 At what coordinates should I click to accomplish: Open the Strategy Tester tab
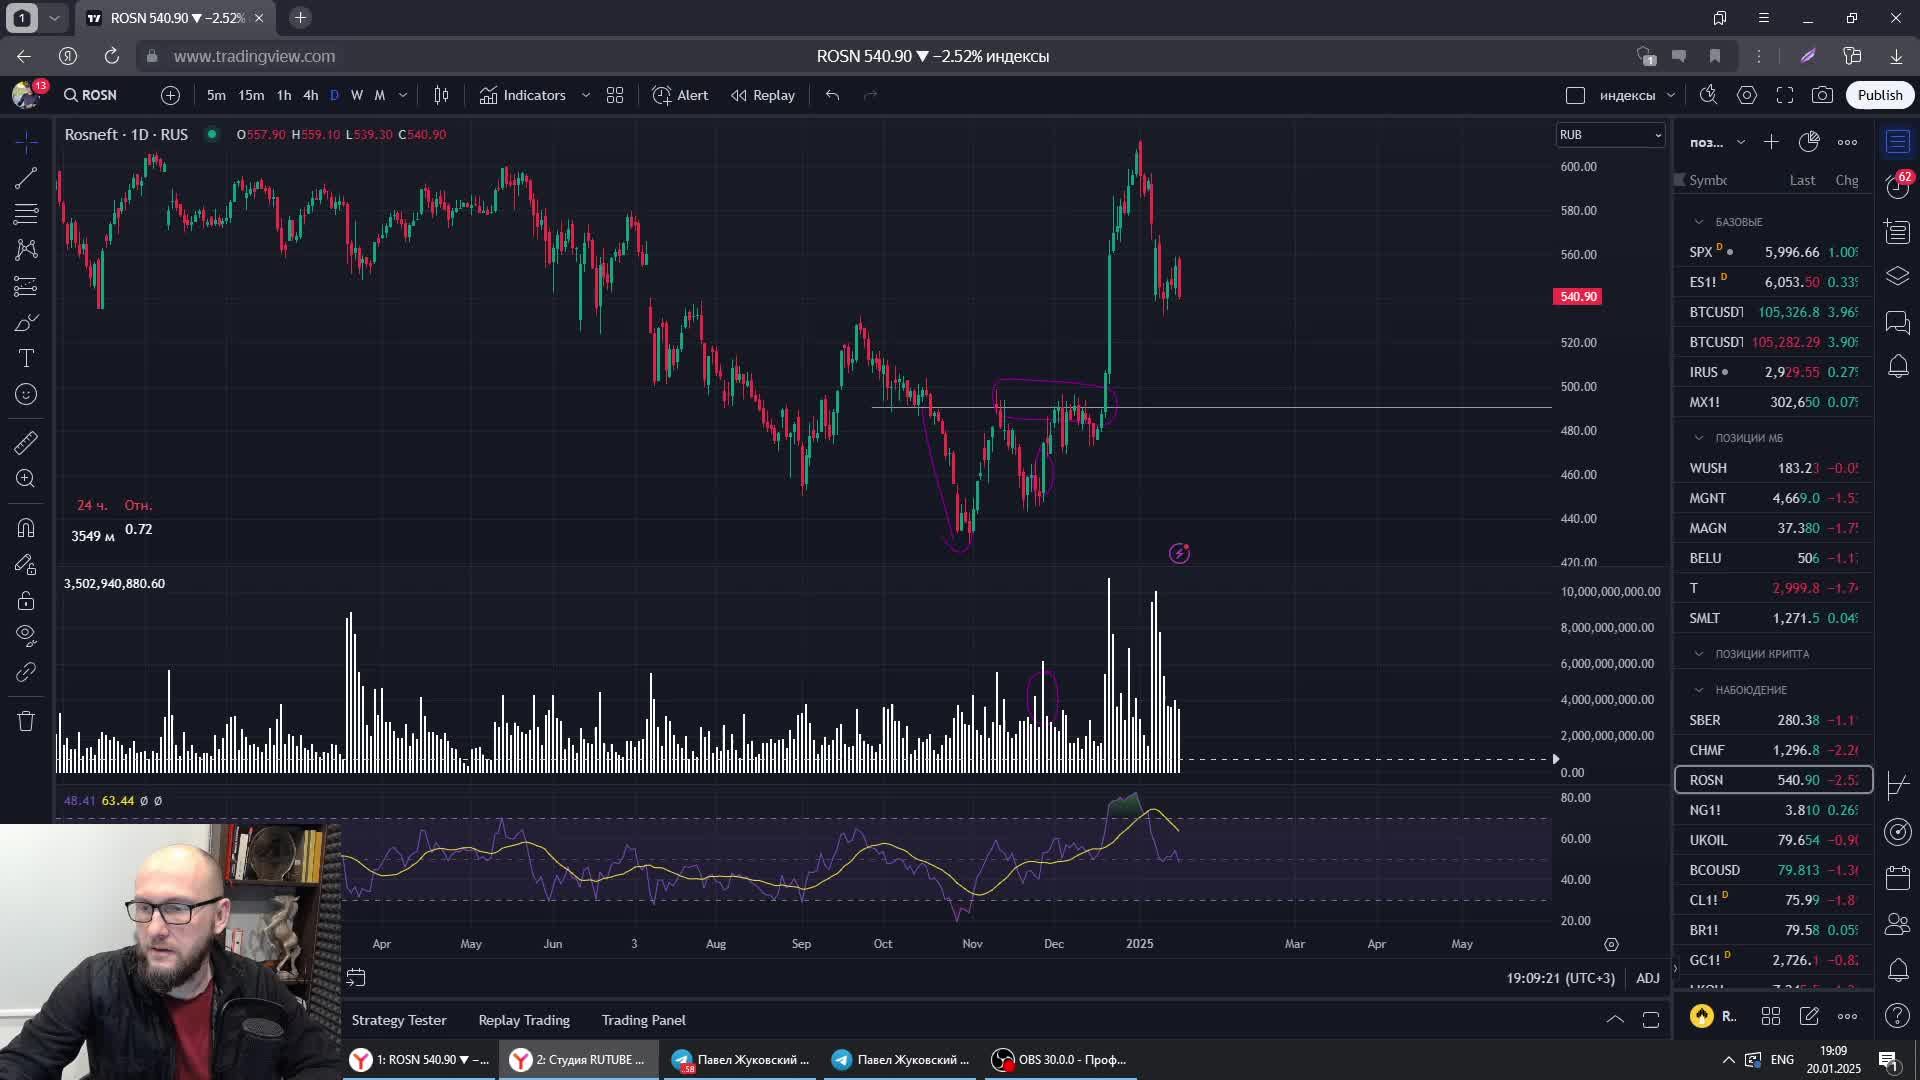click(x=399, y=1020)
